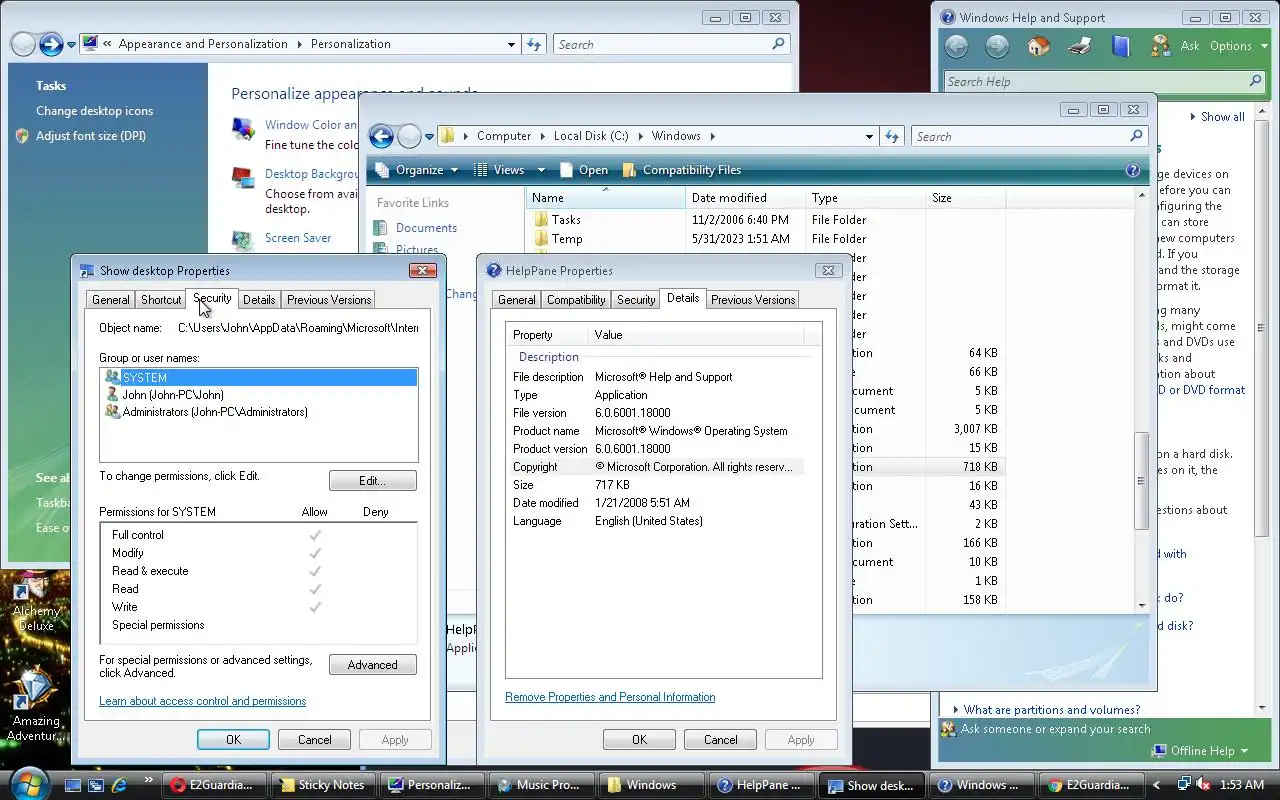1280x800 pixels.
Task: Click 'Remove Properties and Personal Information' link
Action: point(610,697)
